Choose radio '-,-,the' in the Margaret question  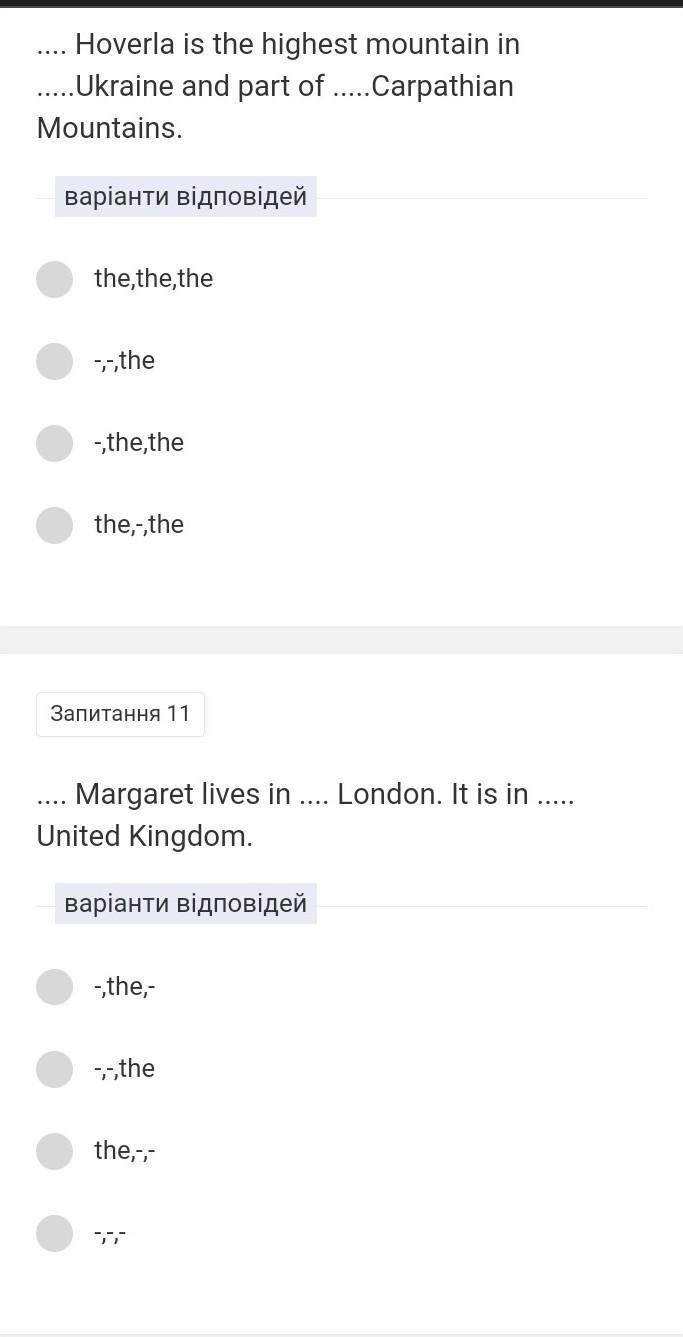point(54,1069)
